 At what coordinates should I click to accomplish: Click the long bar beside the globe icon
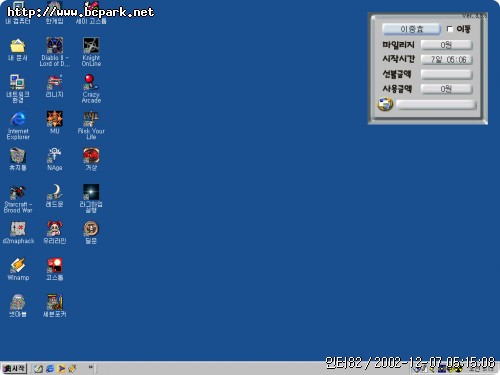(436, 105)
